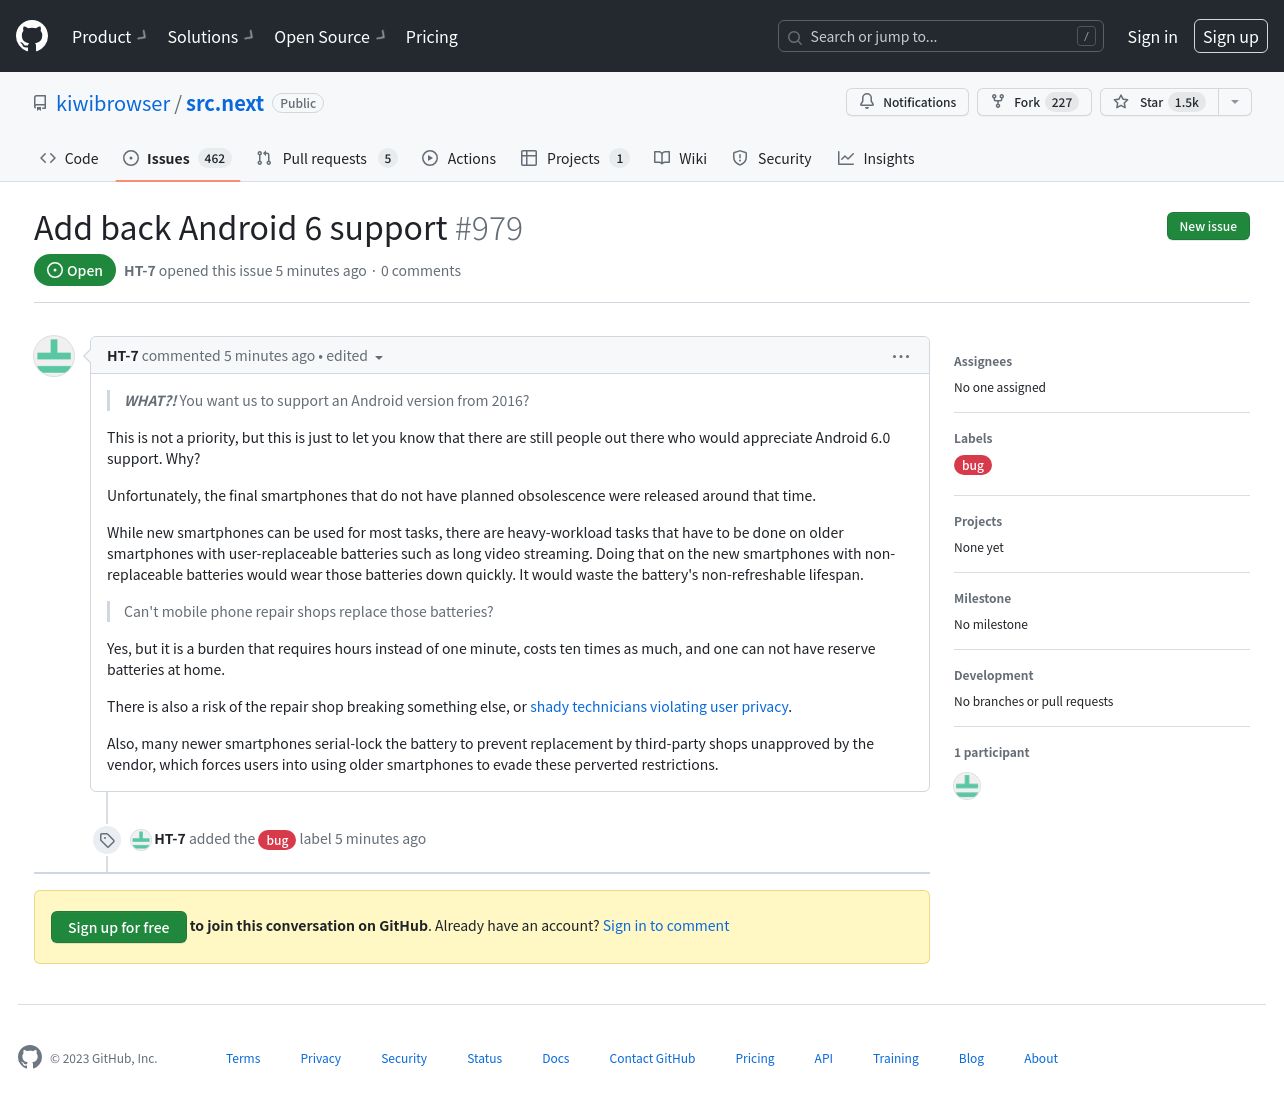Open the Docs footer link
The width and height of the screenshot is (1284, 1119).
556,1058
